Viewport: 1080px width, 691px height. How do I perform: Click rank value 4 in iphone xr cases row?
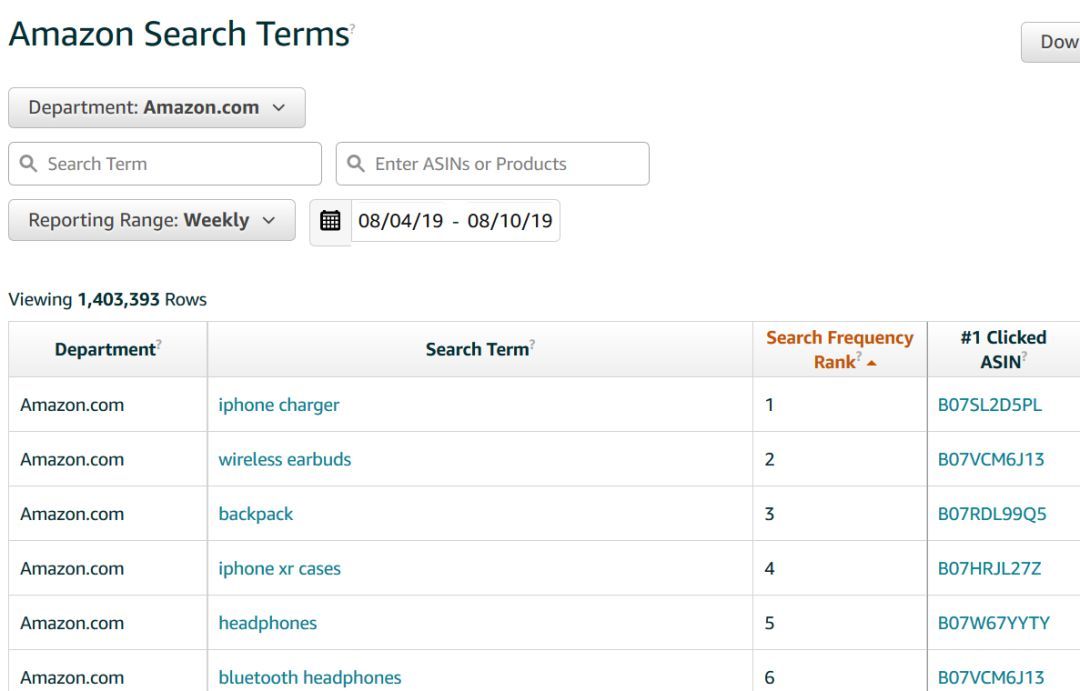point(769,568)
